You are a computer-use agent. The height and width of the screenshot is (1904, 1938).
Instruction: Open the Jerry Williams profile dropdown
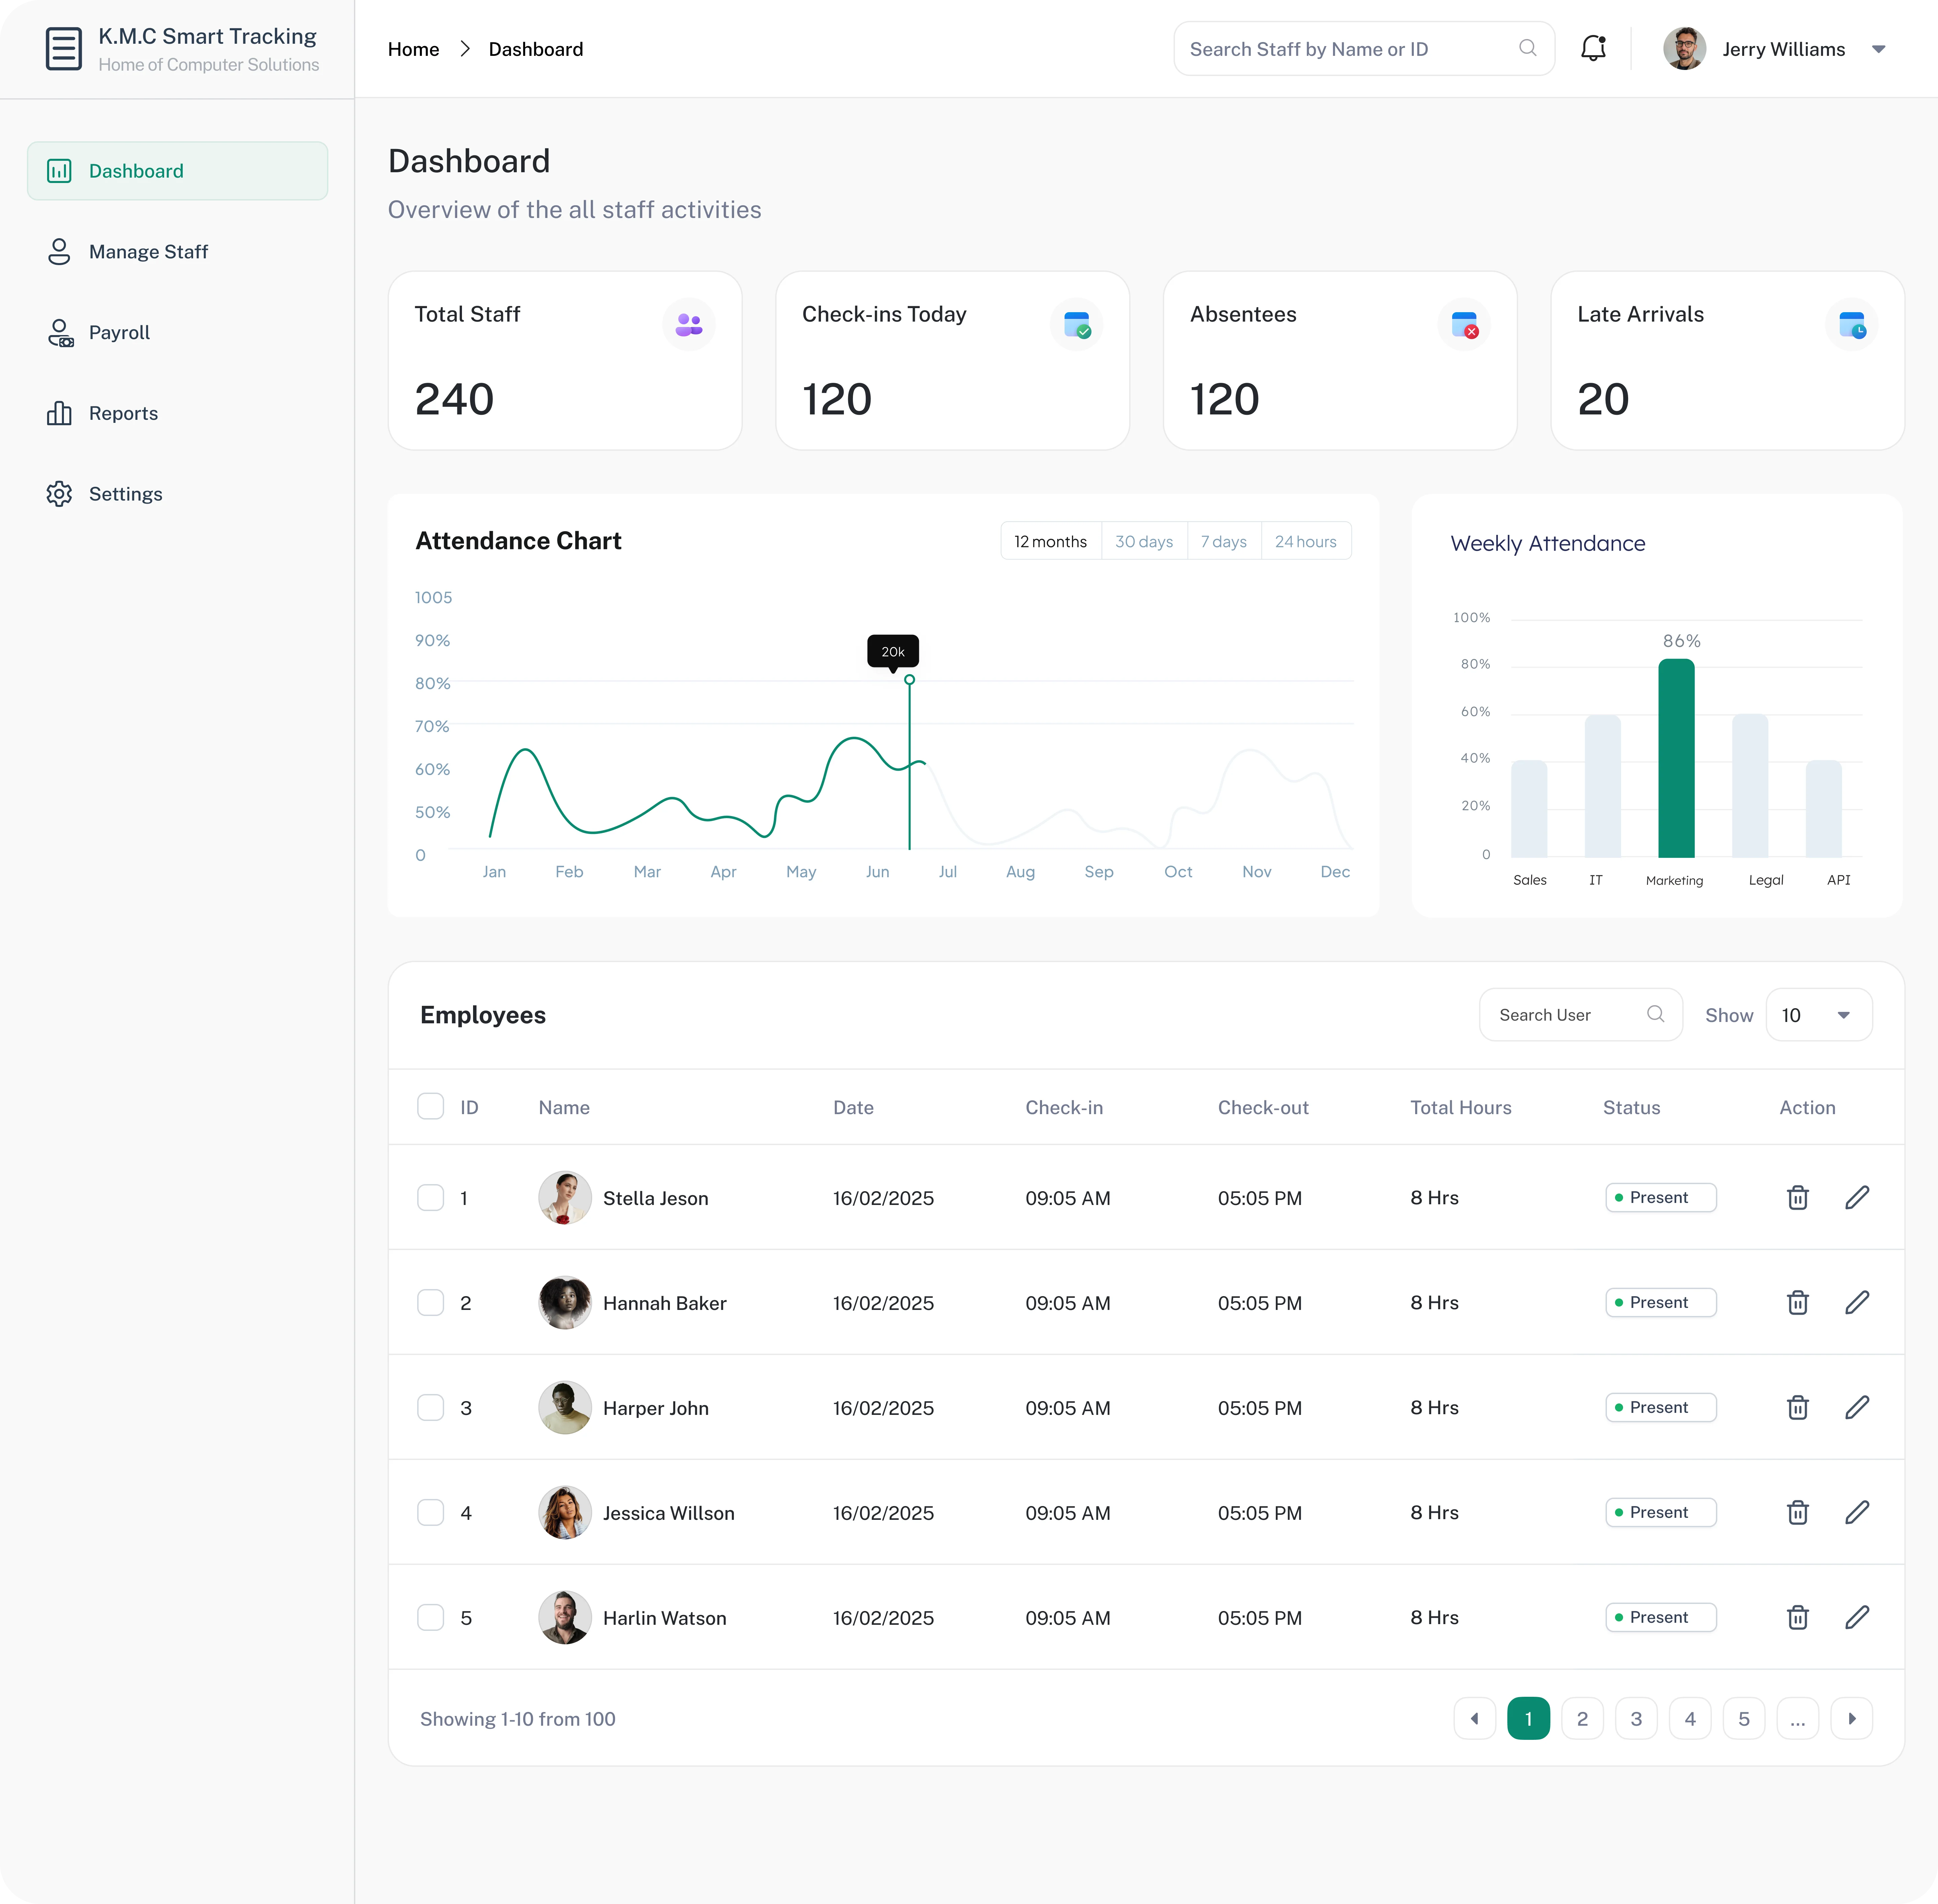[x=1878, y=49]
